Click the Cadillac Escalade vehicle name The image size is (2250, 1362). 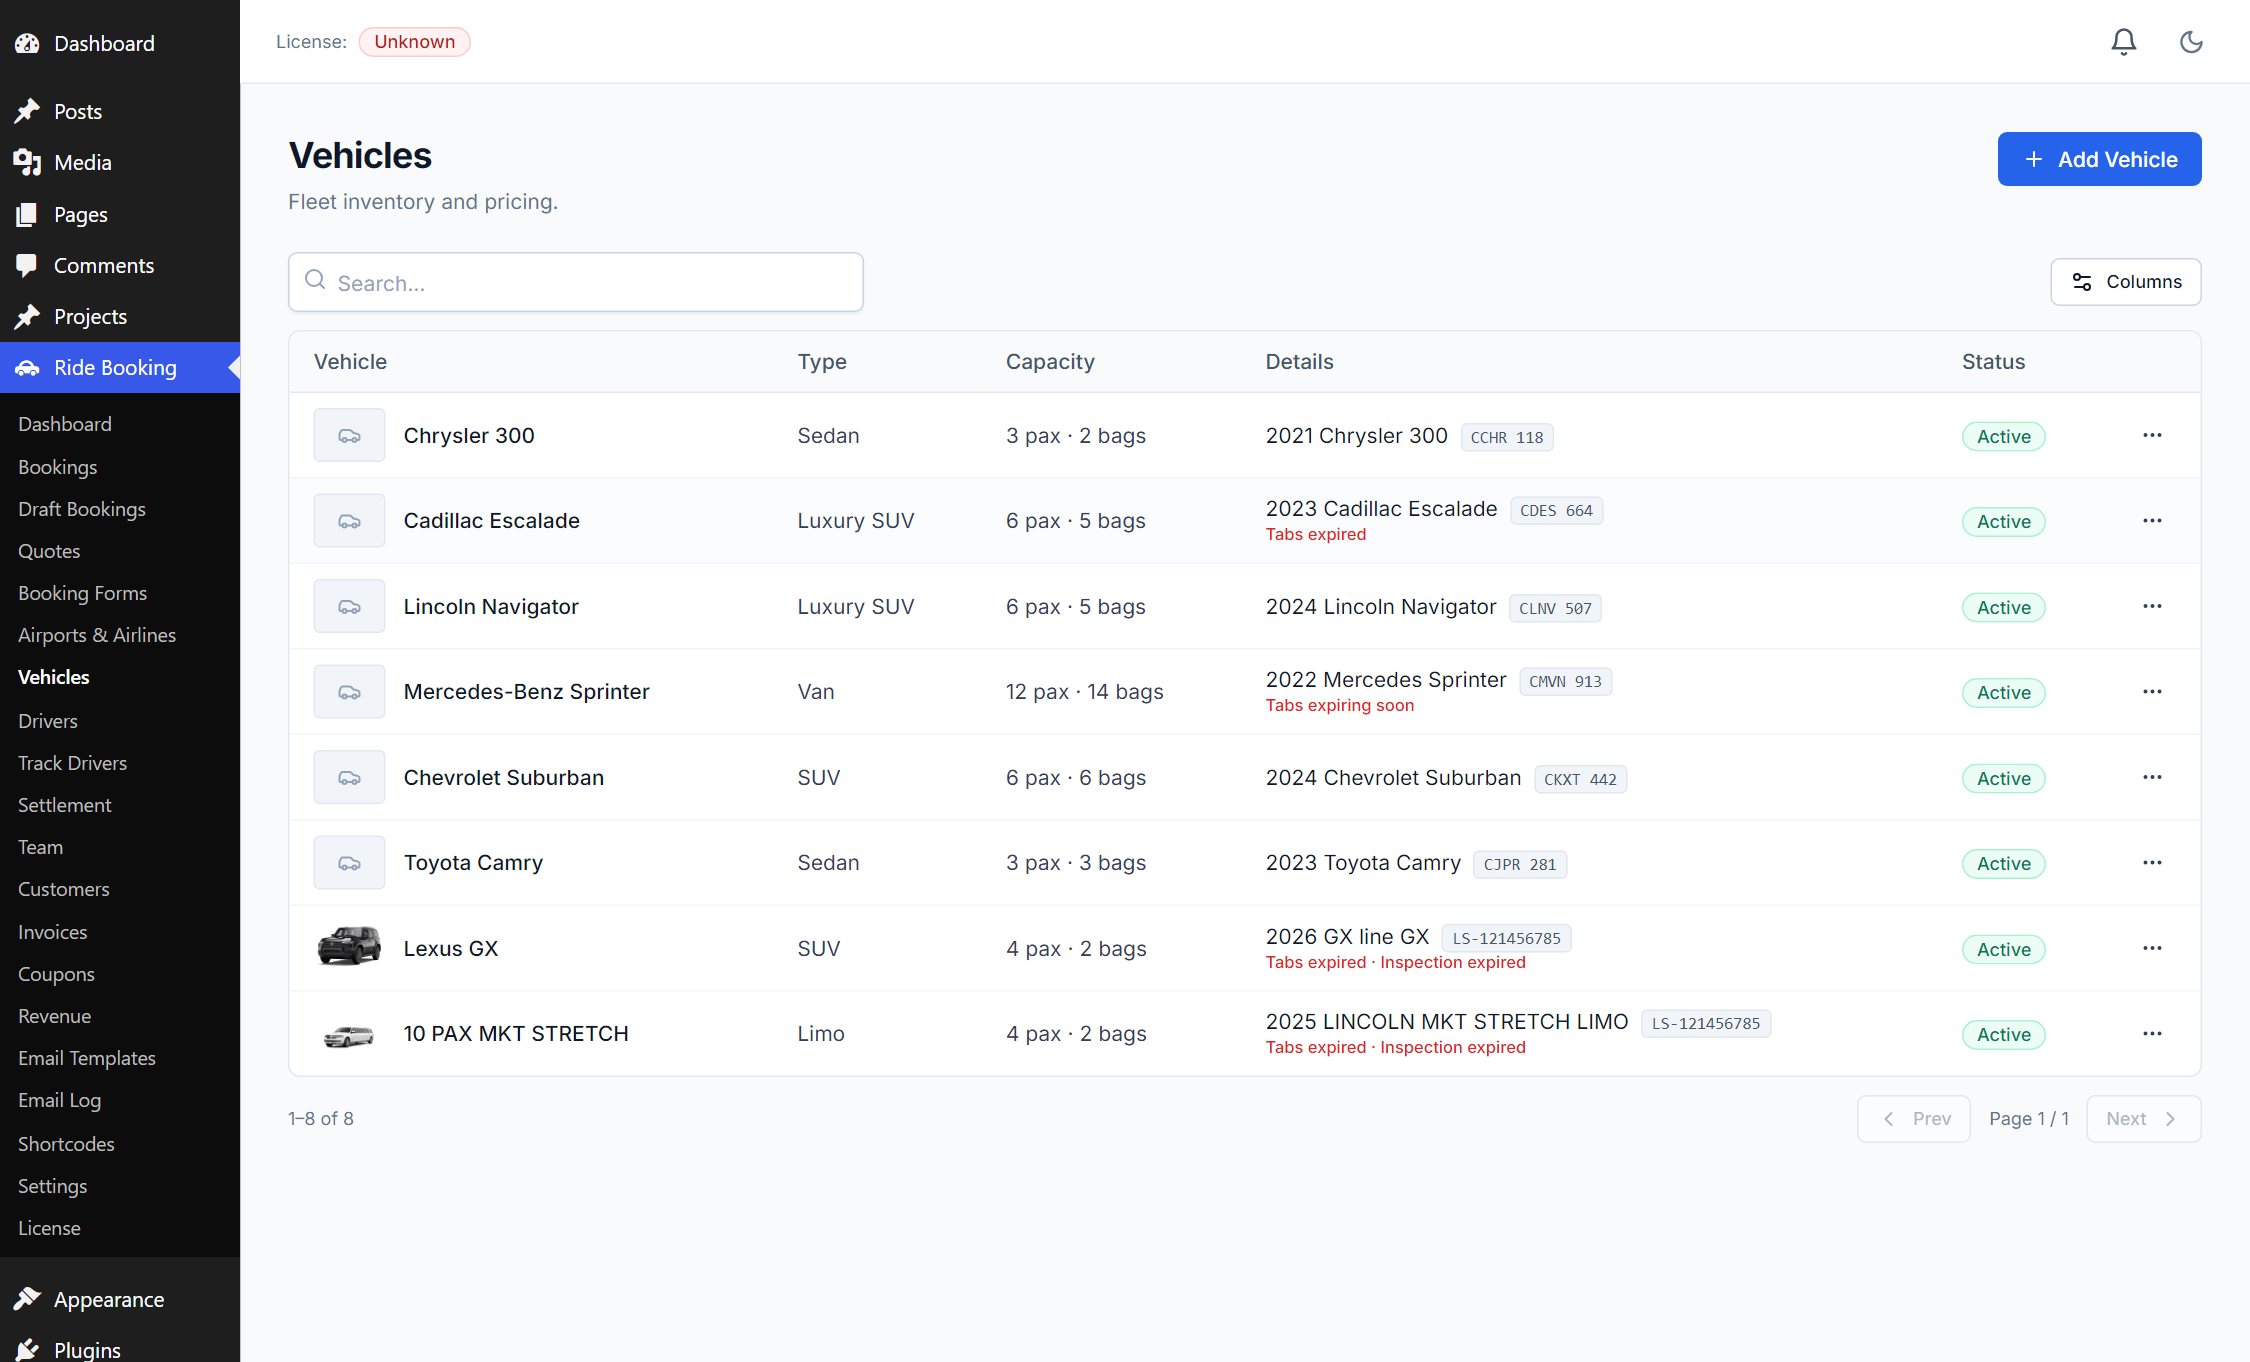pos(492,521)
